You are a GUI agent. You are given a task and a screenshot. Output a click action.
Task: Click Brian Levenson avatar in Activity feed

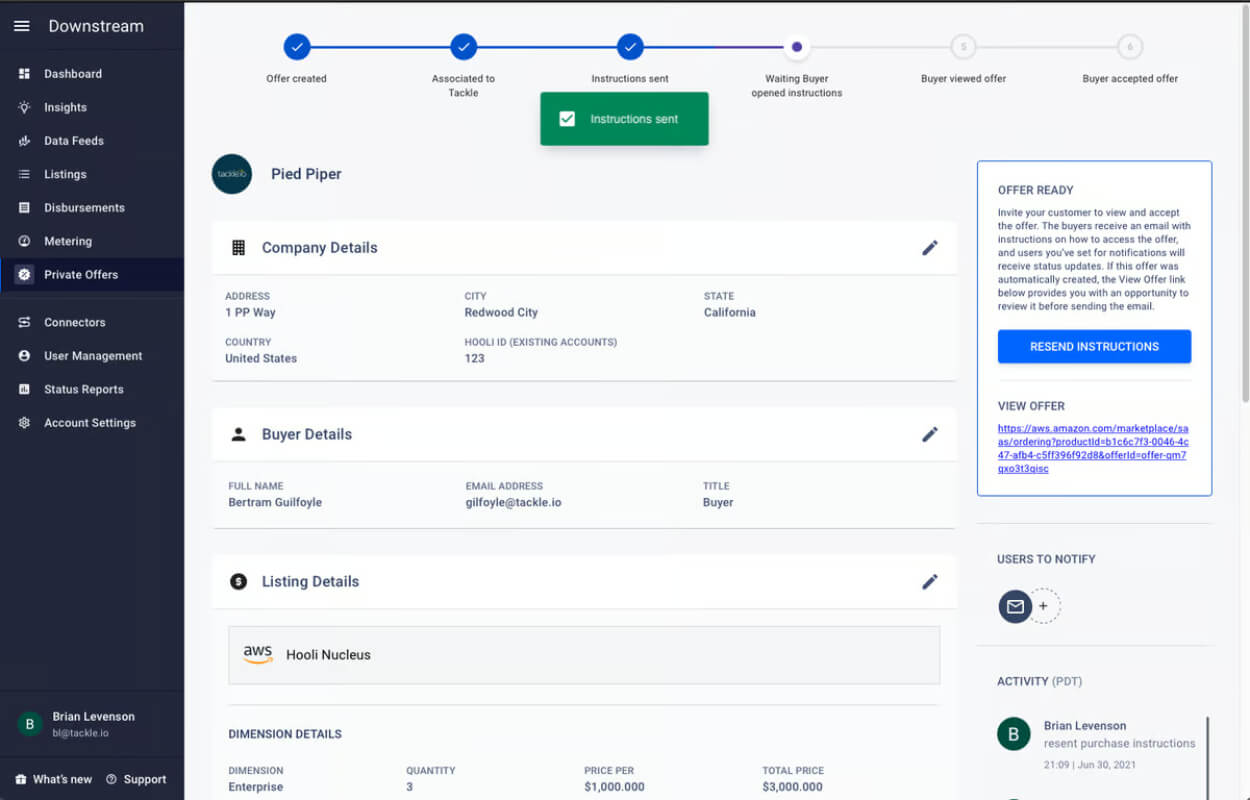pyautogui.click(x=1014, y=734)
